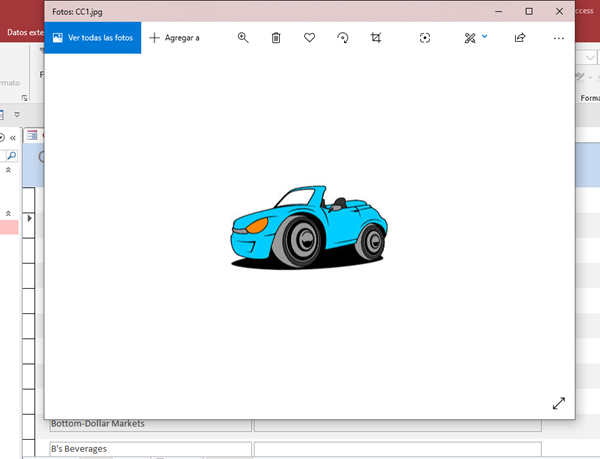Rotate the car image

[343, 38]
